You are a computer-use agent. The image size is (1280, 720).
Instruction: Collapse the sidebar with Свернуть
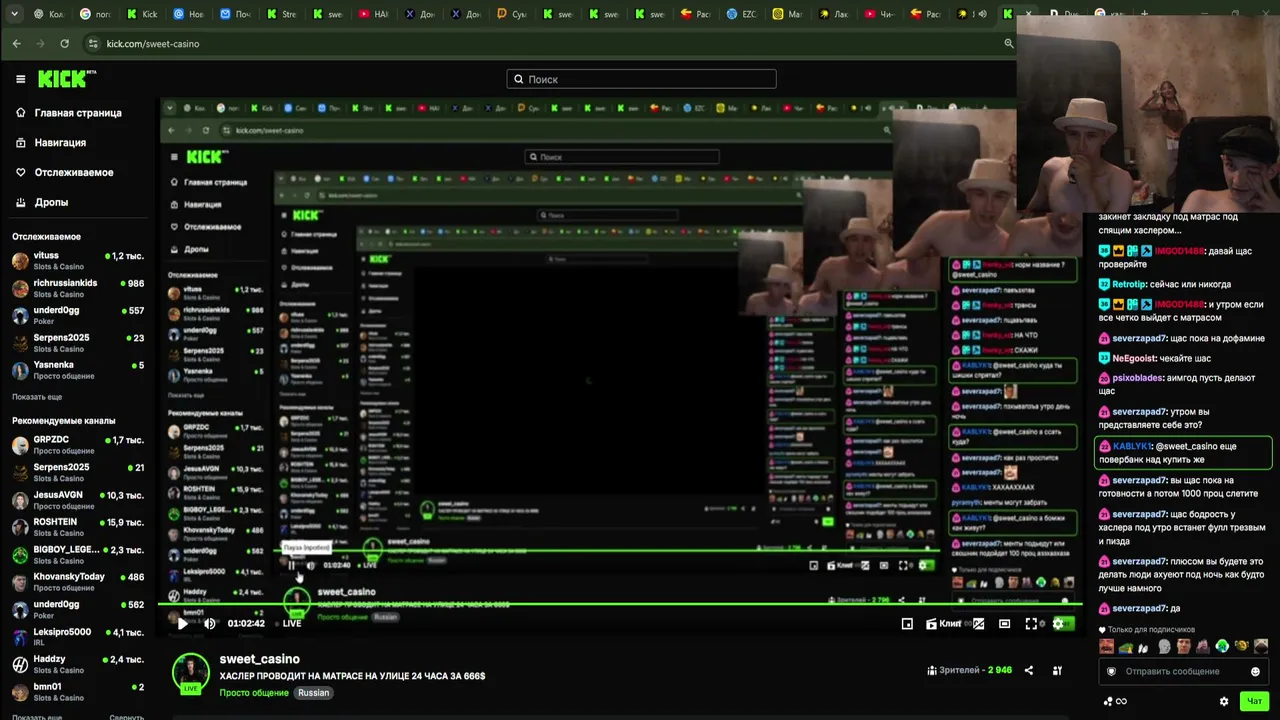coord(126,717)
